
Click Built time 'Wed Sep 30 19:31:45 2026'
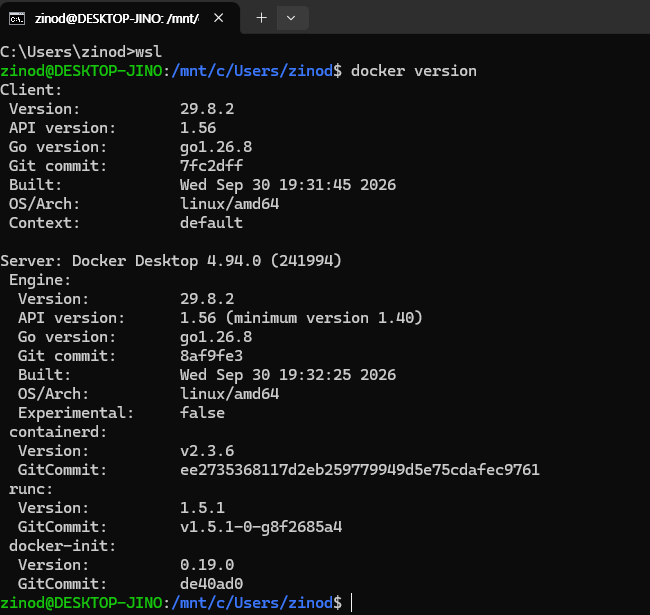288,185
